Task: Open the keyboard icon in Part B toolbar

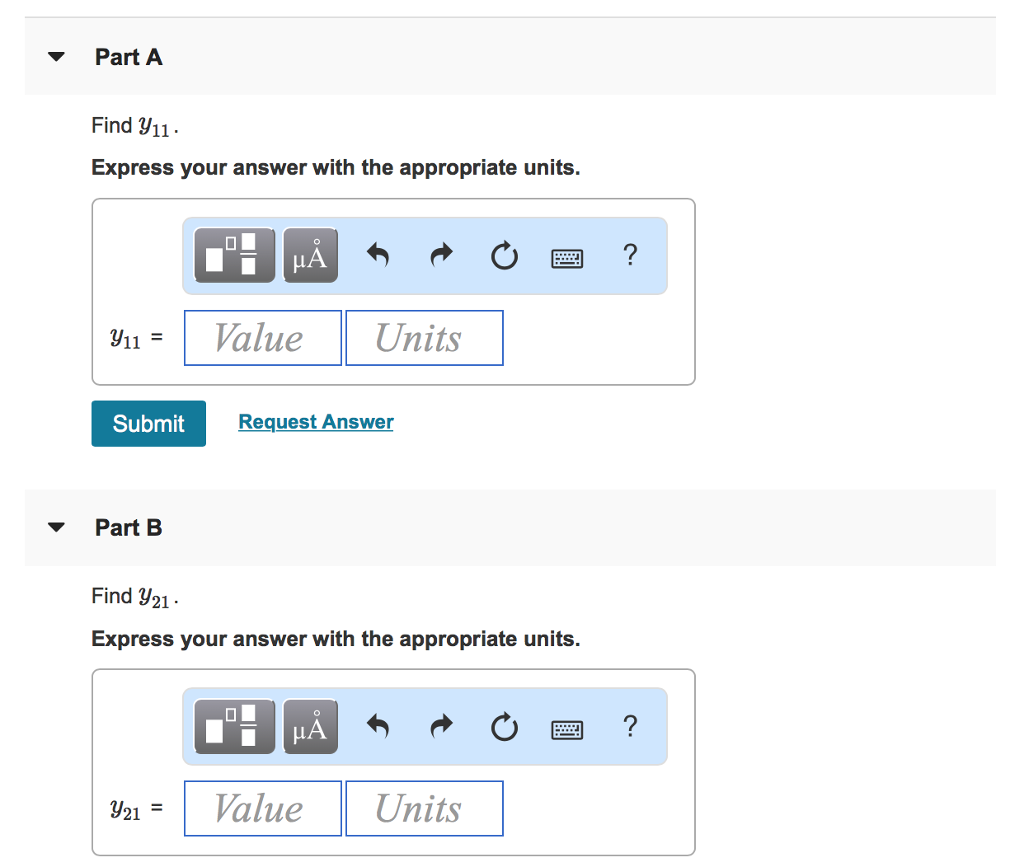Action: click(566, 727)
